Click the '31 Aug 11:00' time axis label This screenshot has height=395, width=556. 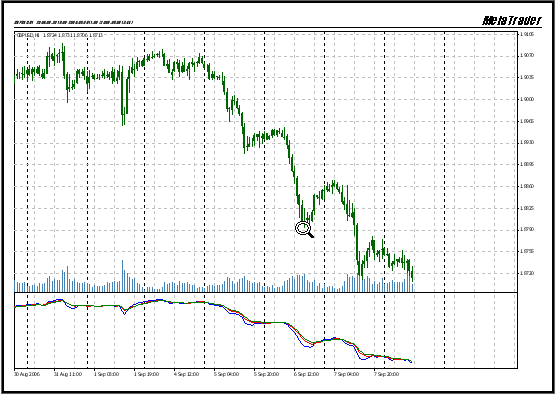point(67,374)
